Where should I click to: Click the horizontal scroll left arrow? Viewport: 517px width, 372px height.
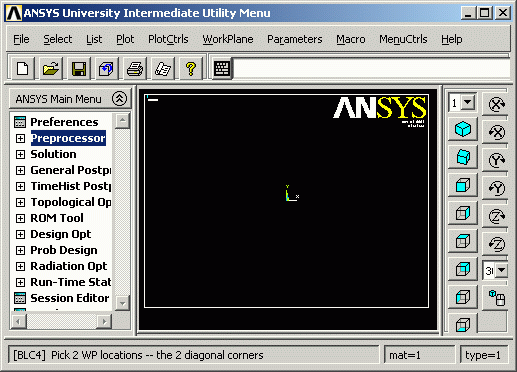pos(19,321)
